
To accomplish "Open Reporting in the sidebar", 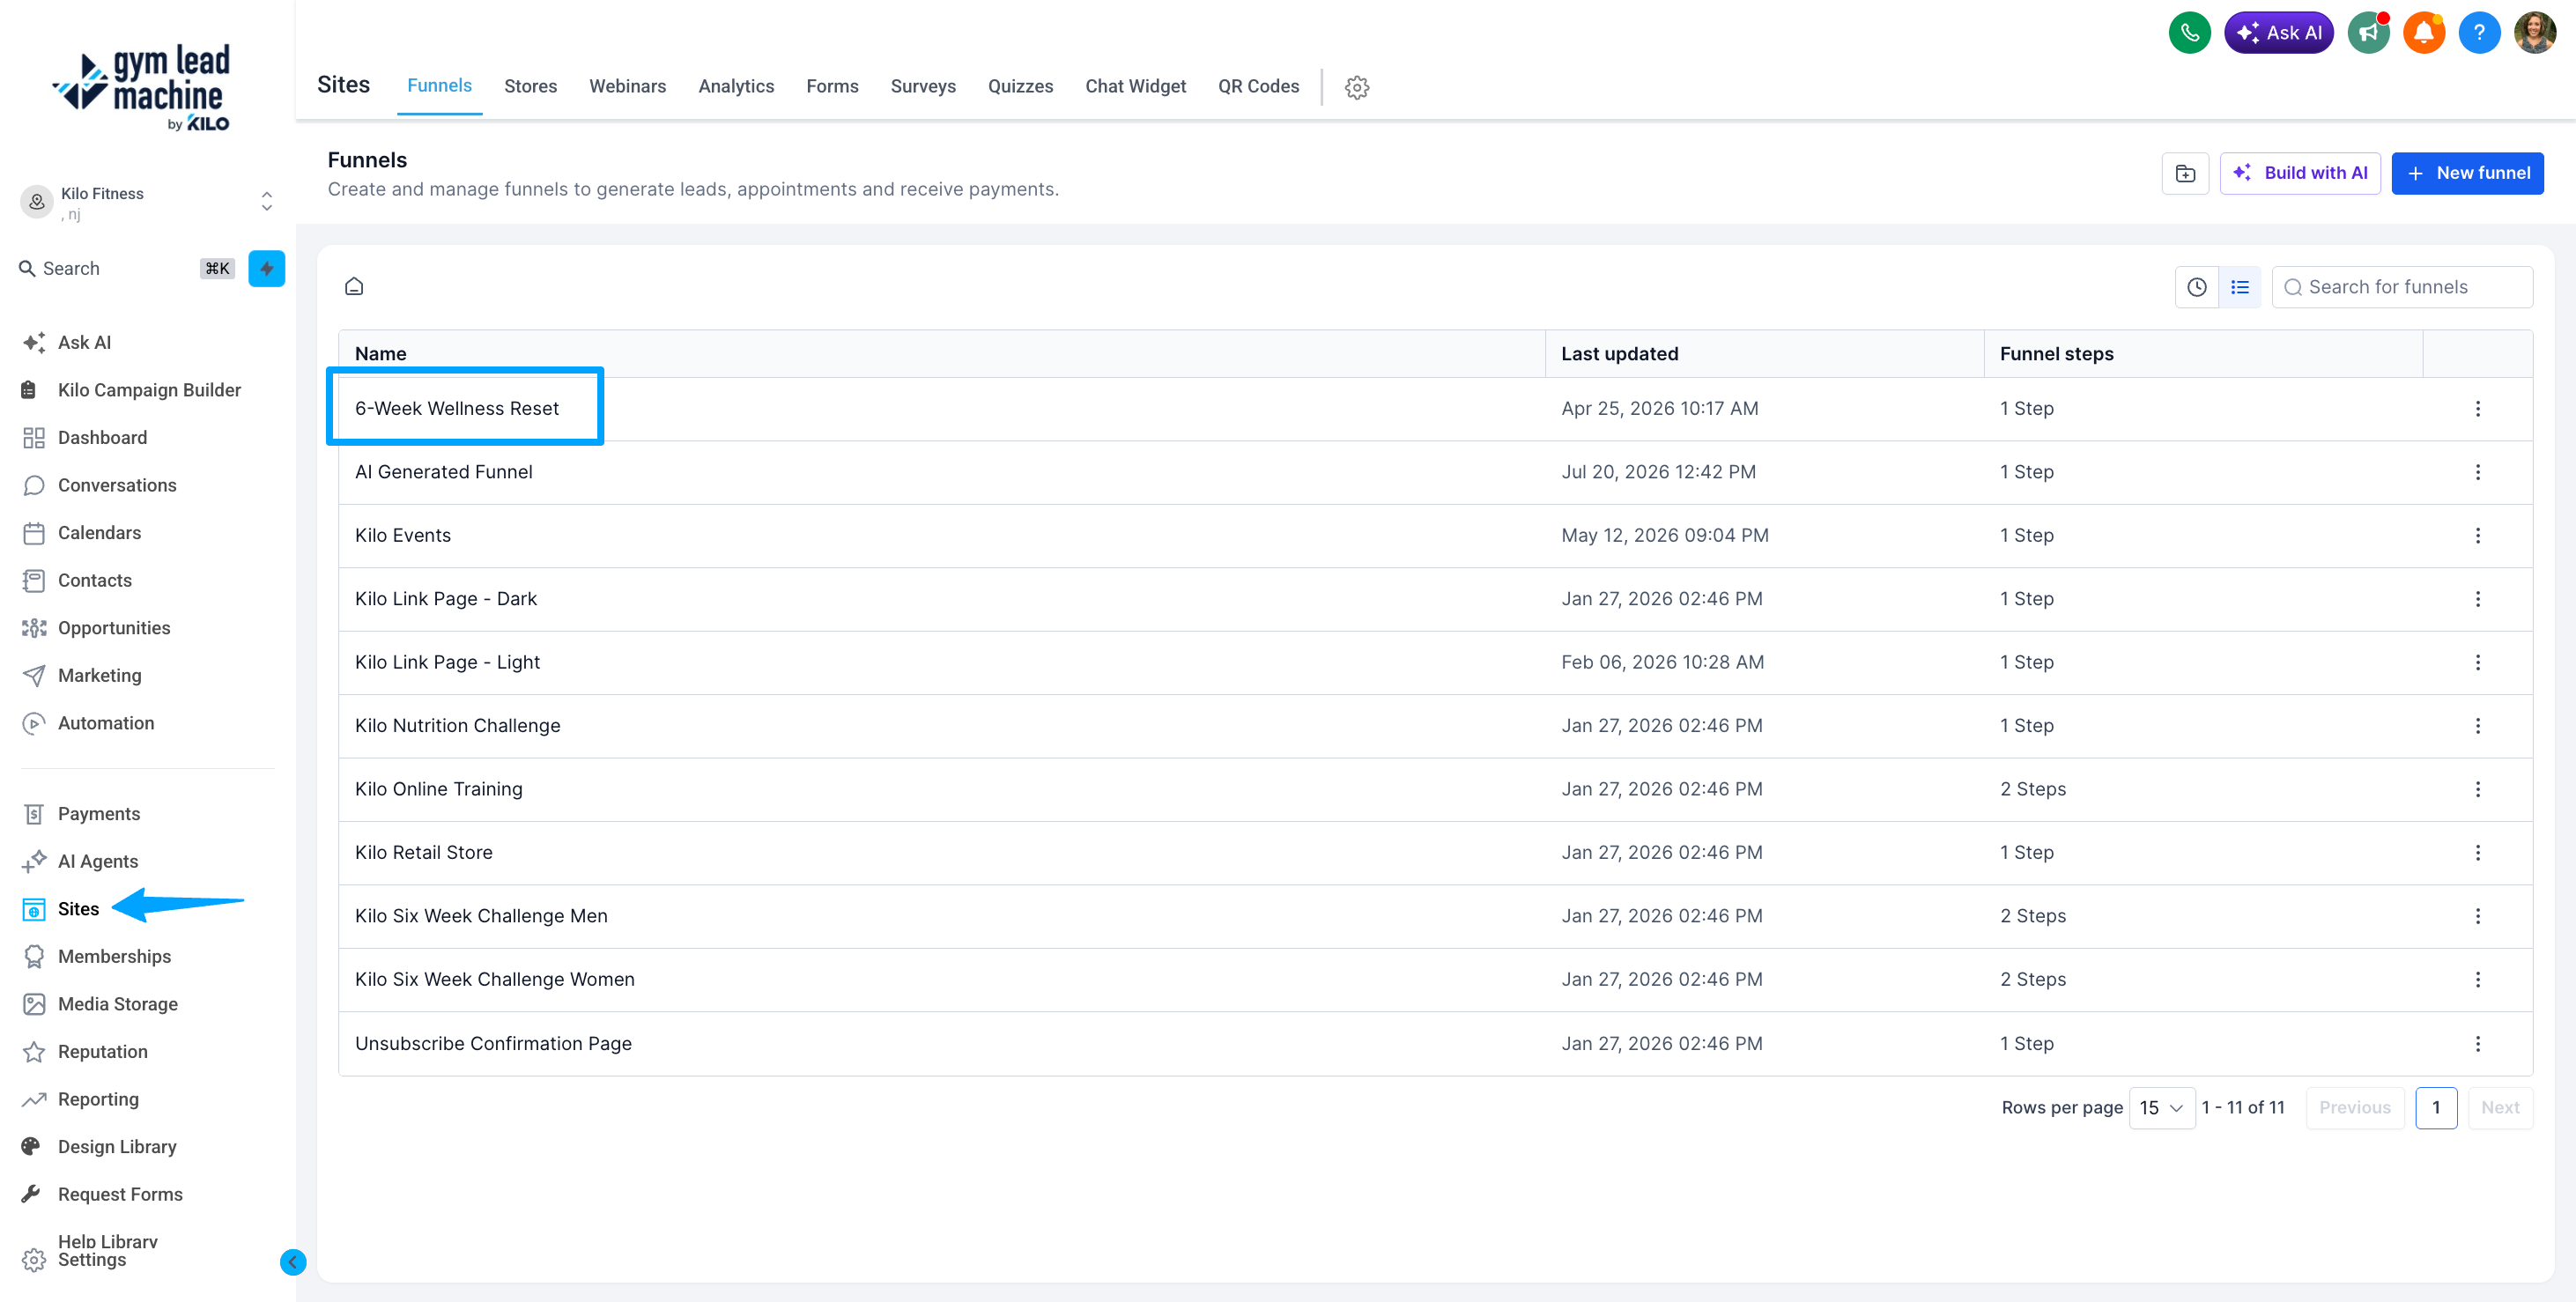I will point(98,1099).
